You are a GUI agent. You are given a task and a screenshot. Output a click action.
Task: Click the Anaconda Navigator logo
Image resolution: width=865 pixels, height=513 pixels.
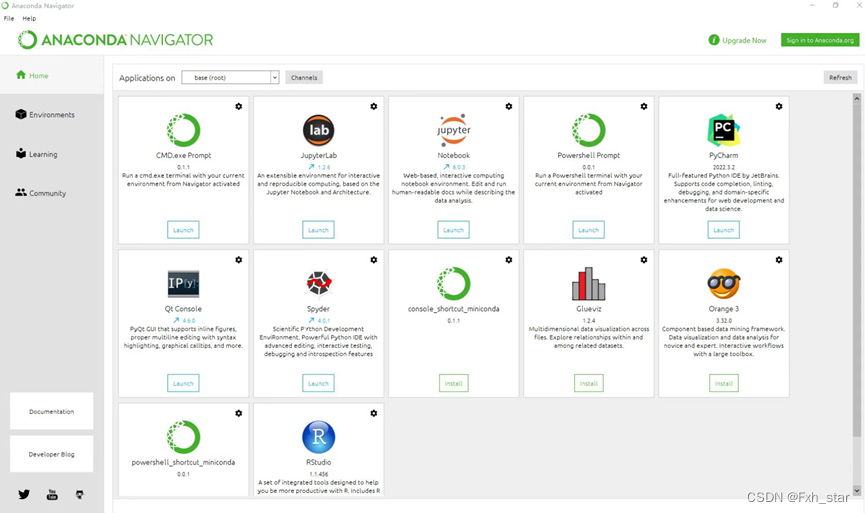pyautogui.click(x=115, y=40)
